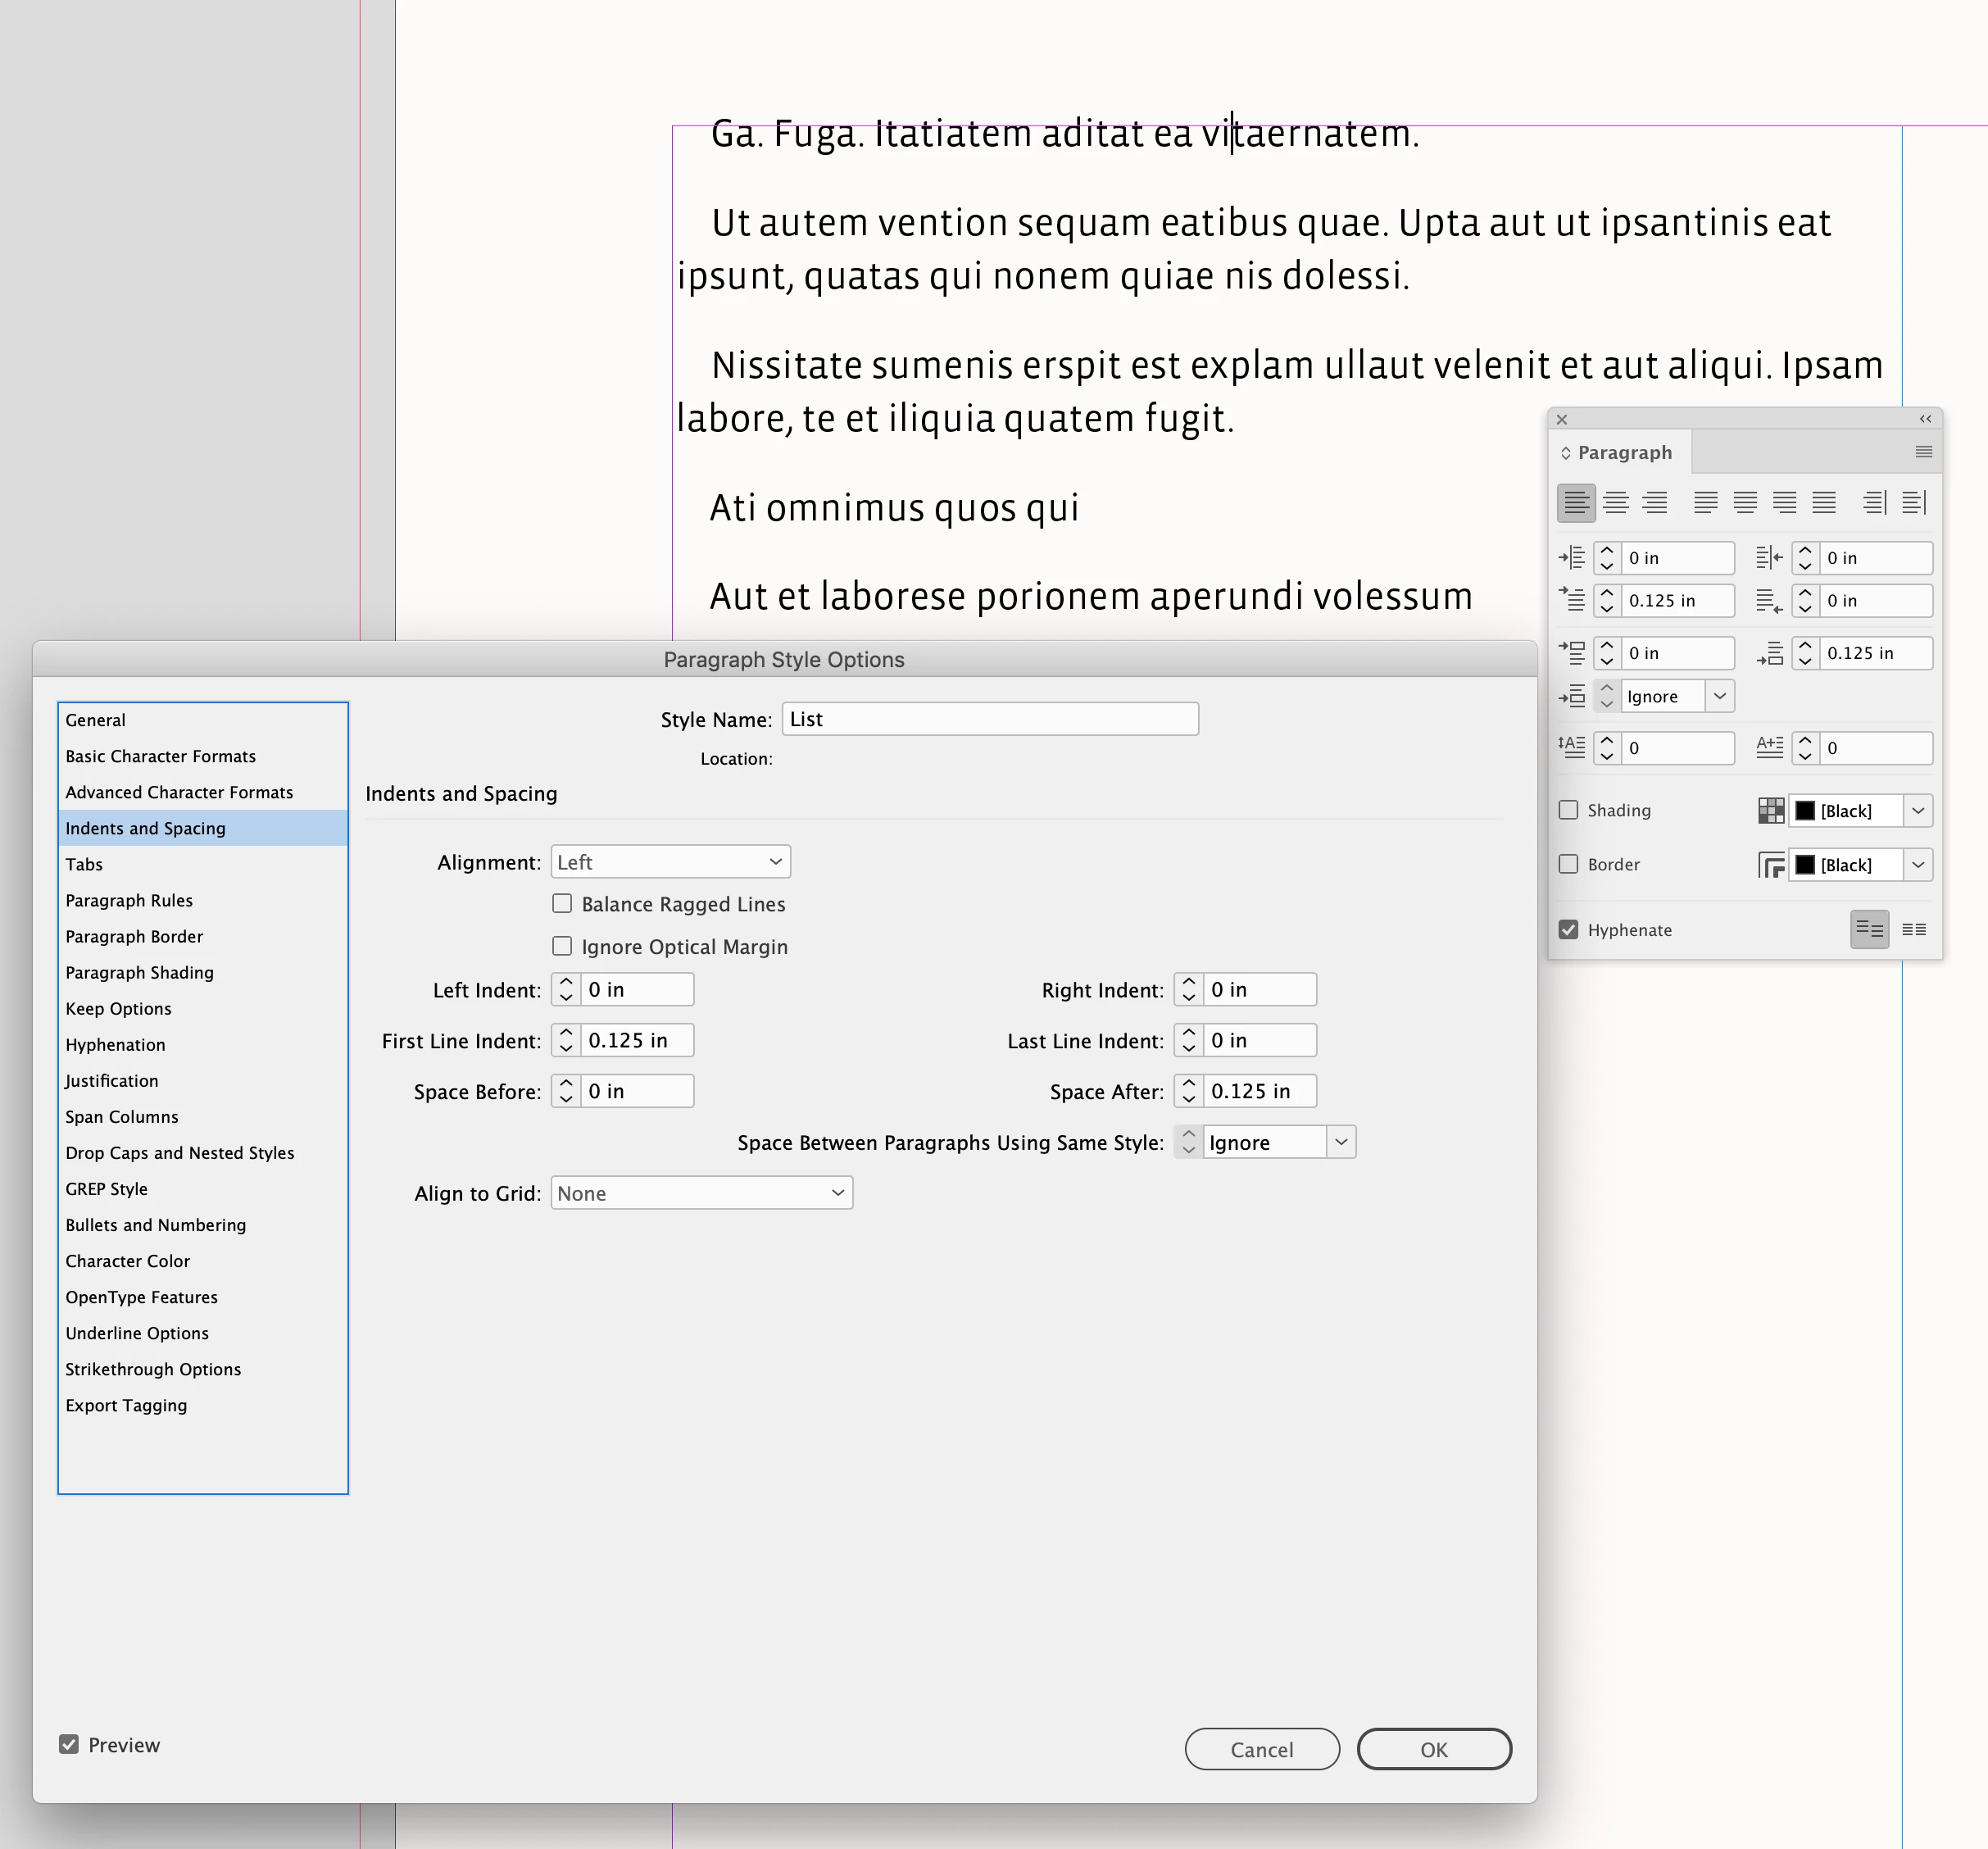1988x1849 pixels.
Task: Select the Align to Baseline Grid icon
Action: pos(1913,929)
